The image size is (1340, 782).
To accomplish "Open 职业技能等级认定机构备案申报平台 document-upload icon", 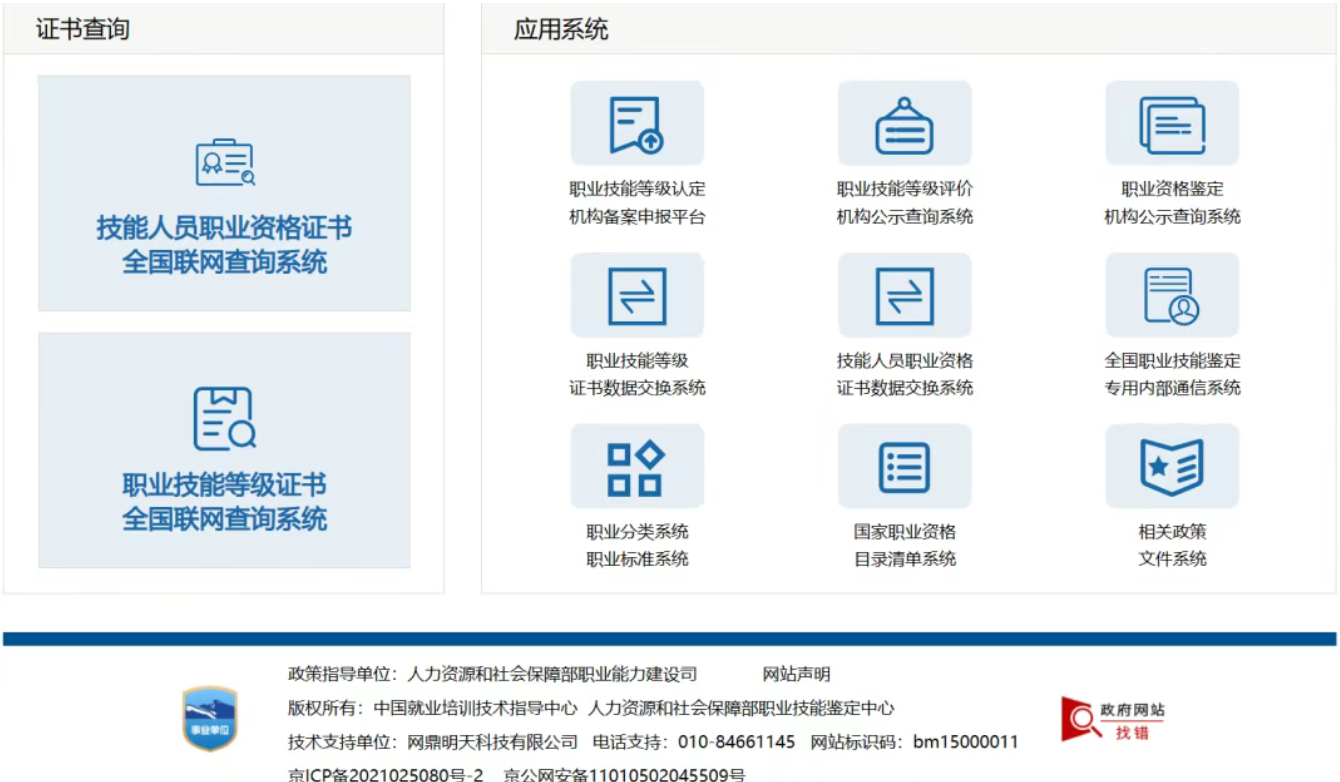I will coord(637,123).
